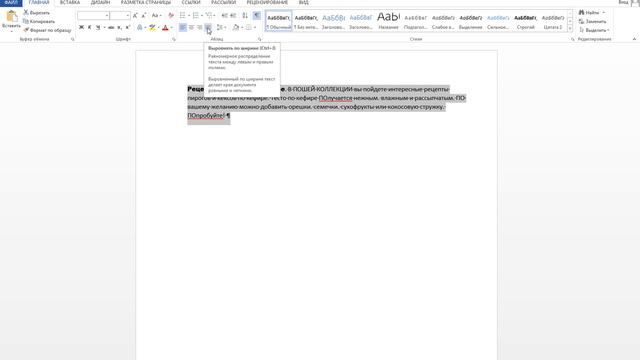Click the multilevel list icon
This screenshot has height=360, width=640.
209,16
